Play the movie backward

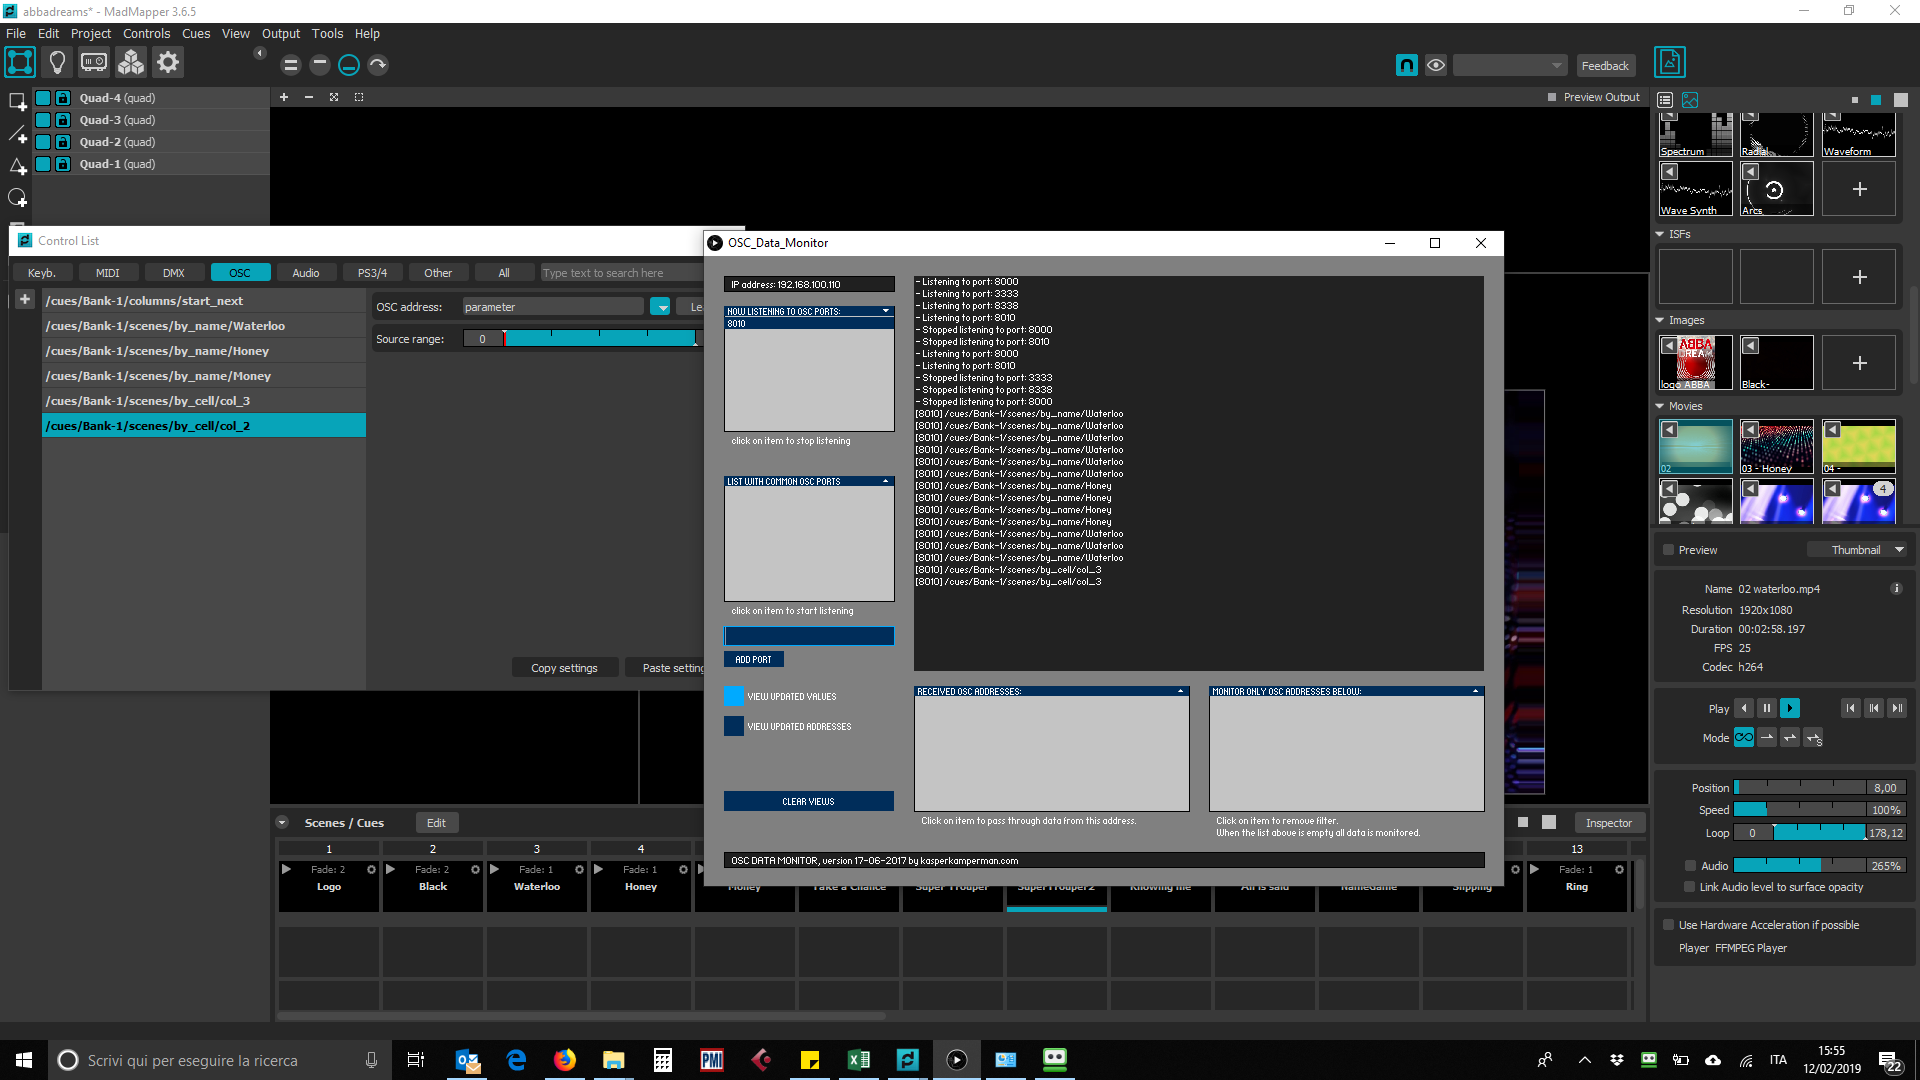click(x=1744, y=708)
